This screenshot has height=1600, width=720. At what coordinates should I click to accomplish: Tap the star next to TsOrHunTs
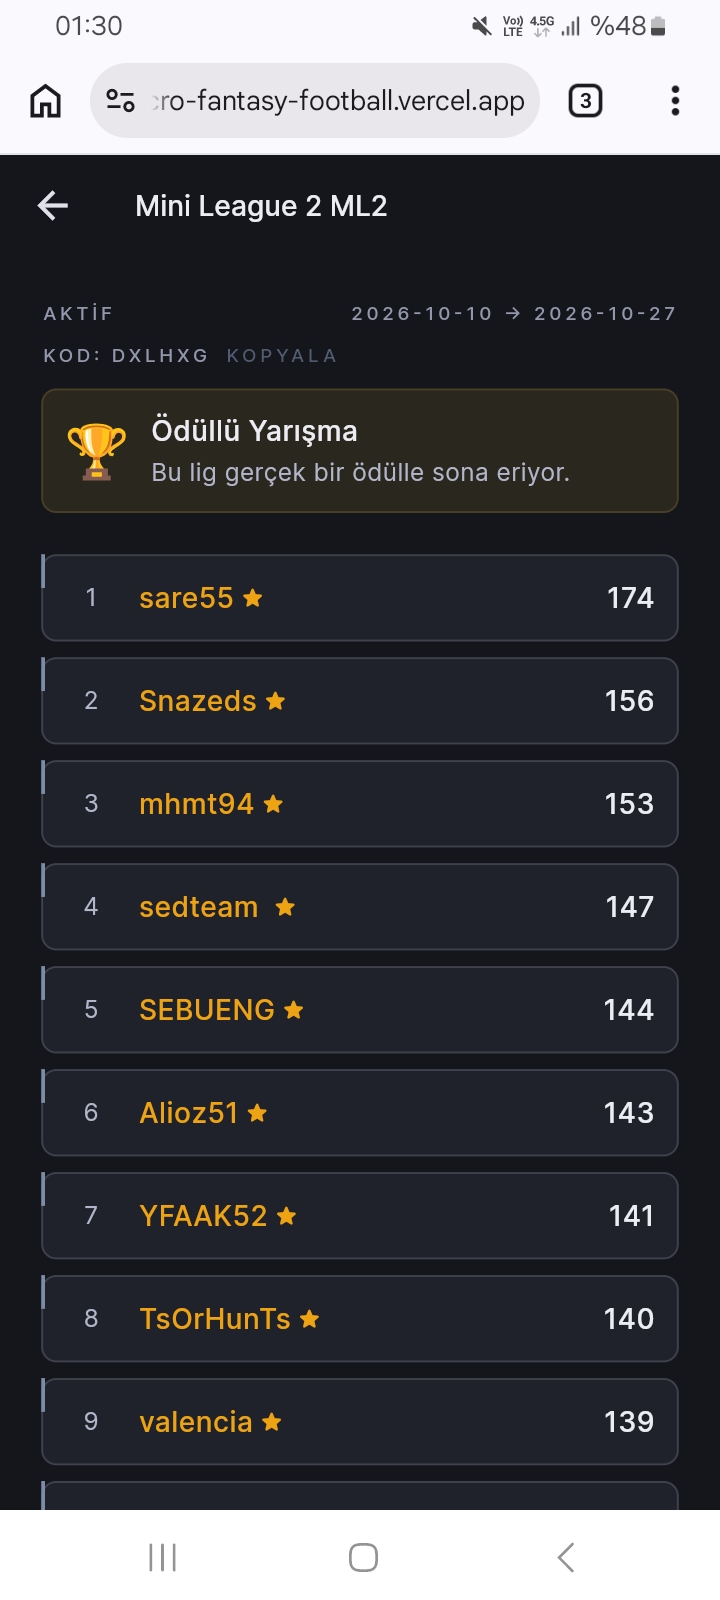point(310,1319)
